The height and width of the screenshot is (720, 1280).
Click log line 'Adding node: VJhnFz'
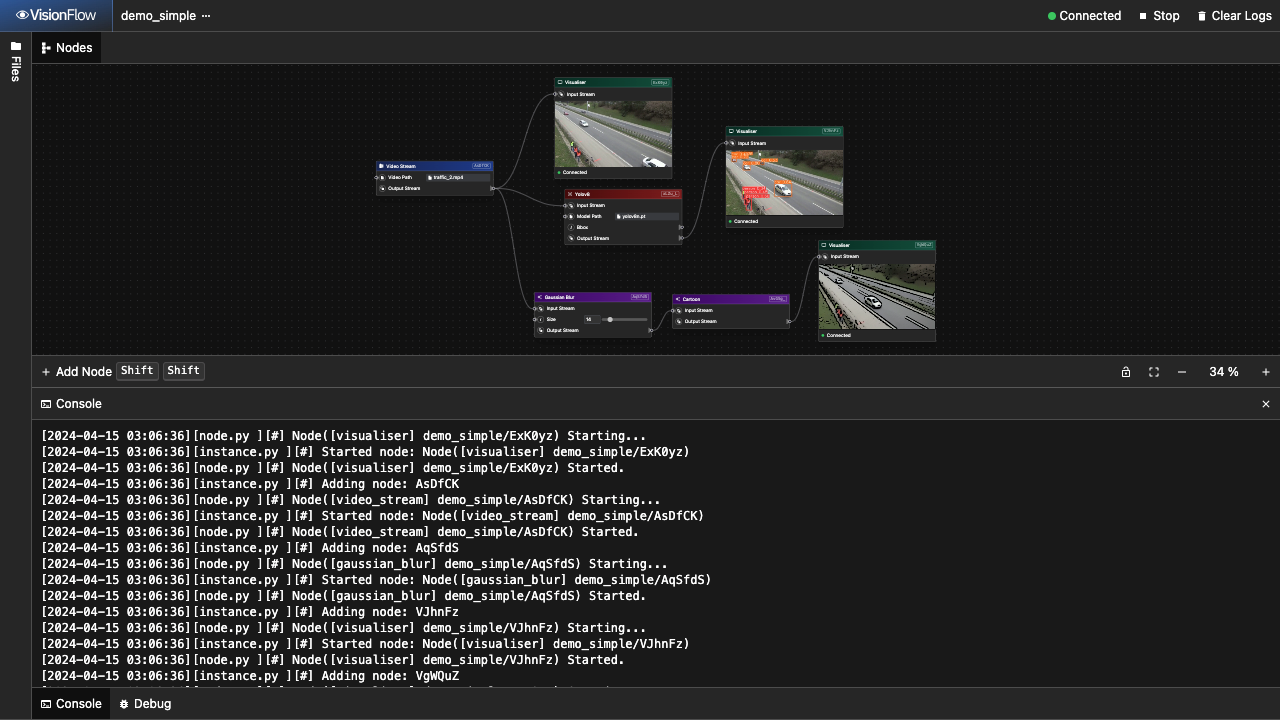(249, 612)
